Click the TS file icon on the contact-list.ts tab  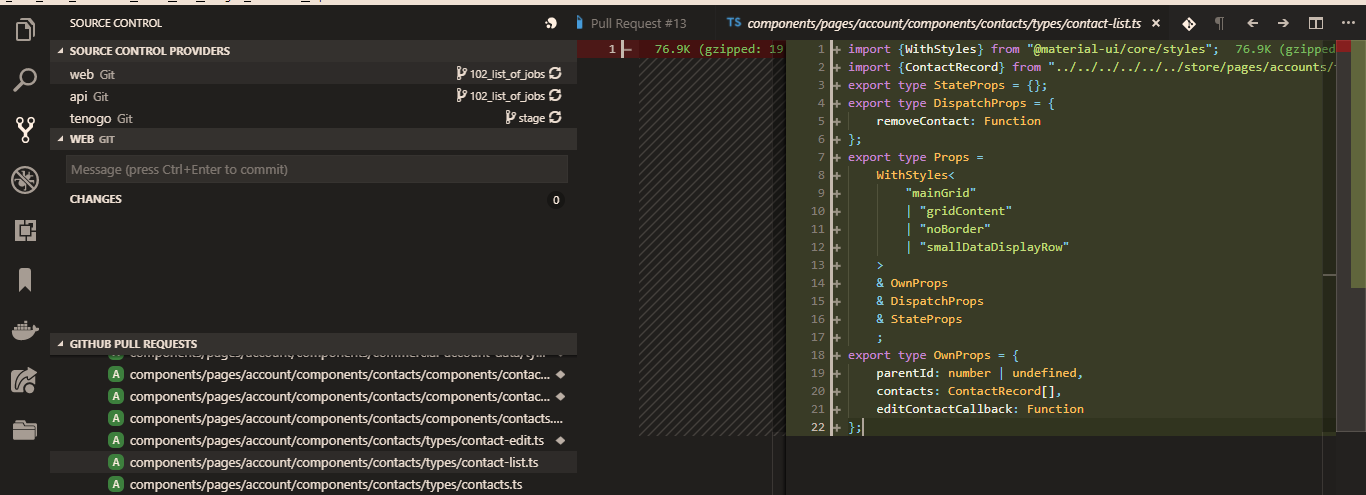pos(734,23)
